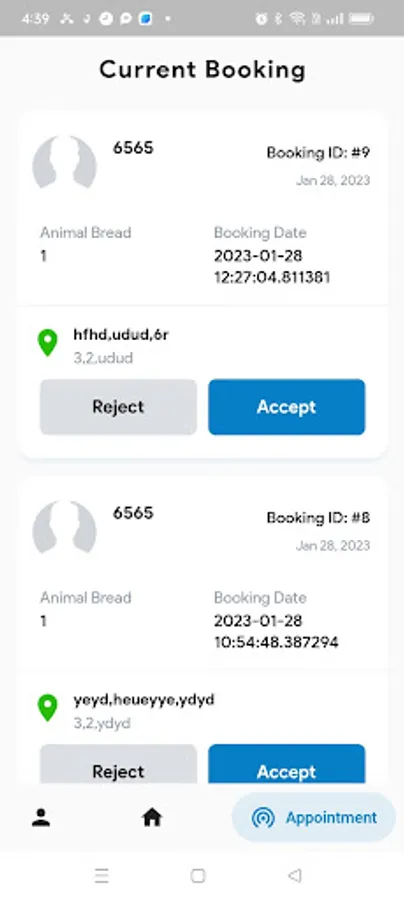Tap the Android home square icon
Viewport: 404px width, 900px height.
click(x=198, y=875)
